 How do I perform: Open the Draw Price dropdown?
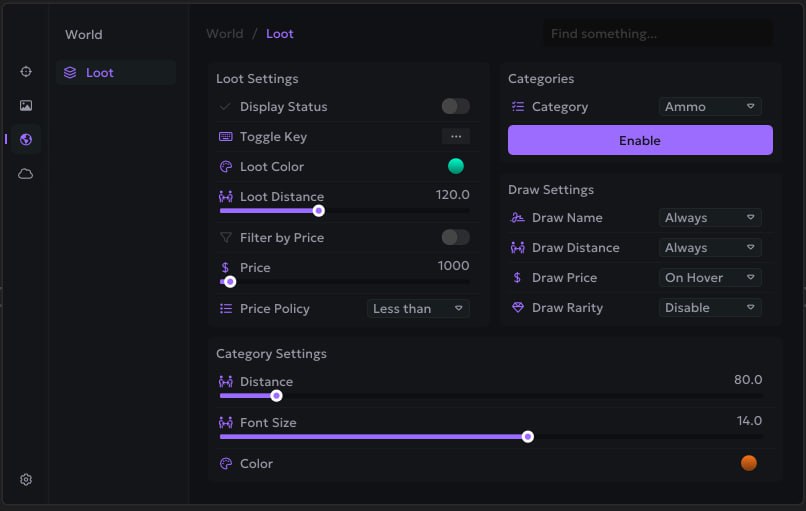coord(710,278)
